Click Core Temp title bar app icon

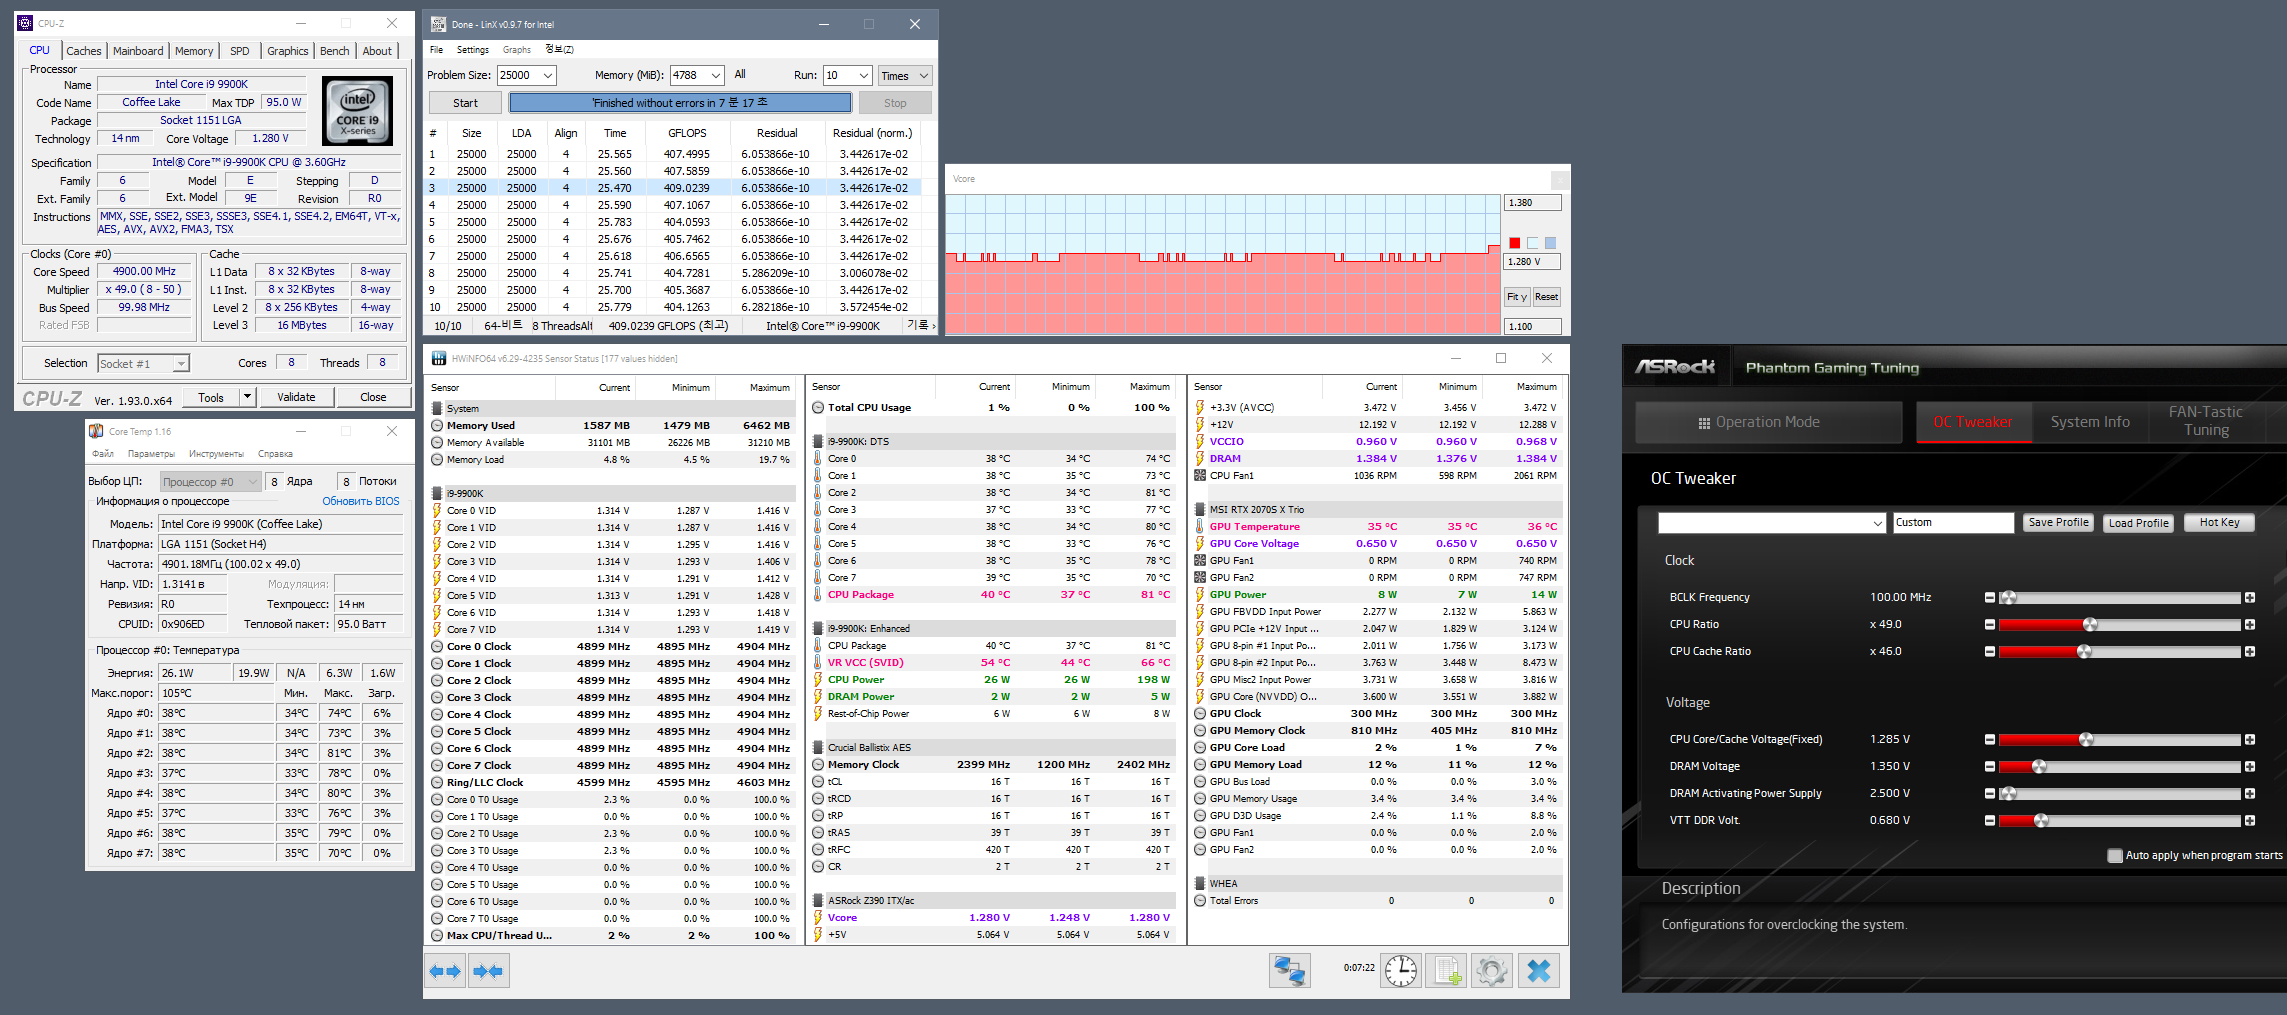coord(96,431)
